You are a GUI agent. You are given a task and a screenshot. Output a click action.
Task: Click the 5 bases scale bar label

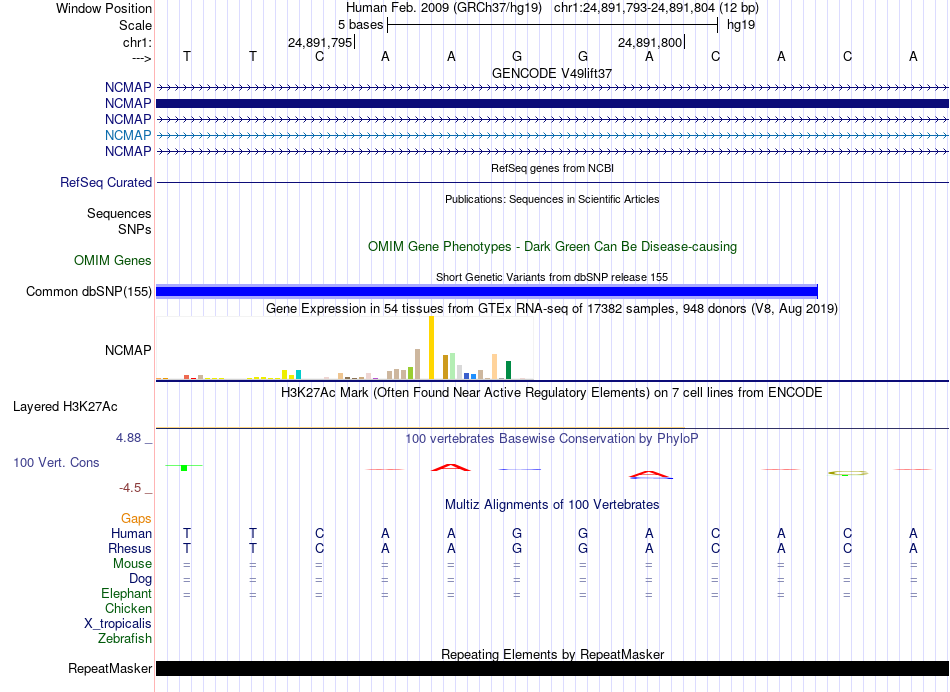point(360,25)
